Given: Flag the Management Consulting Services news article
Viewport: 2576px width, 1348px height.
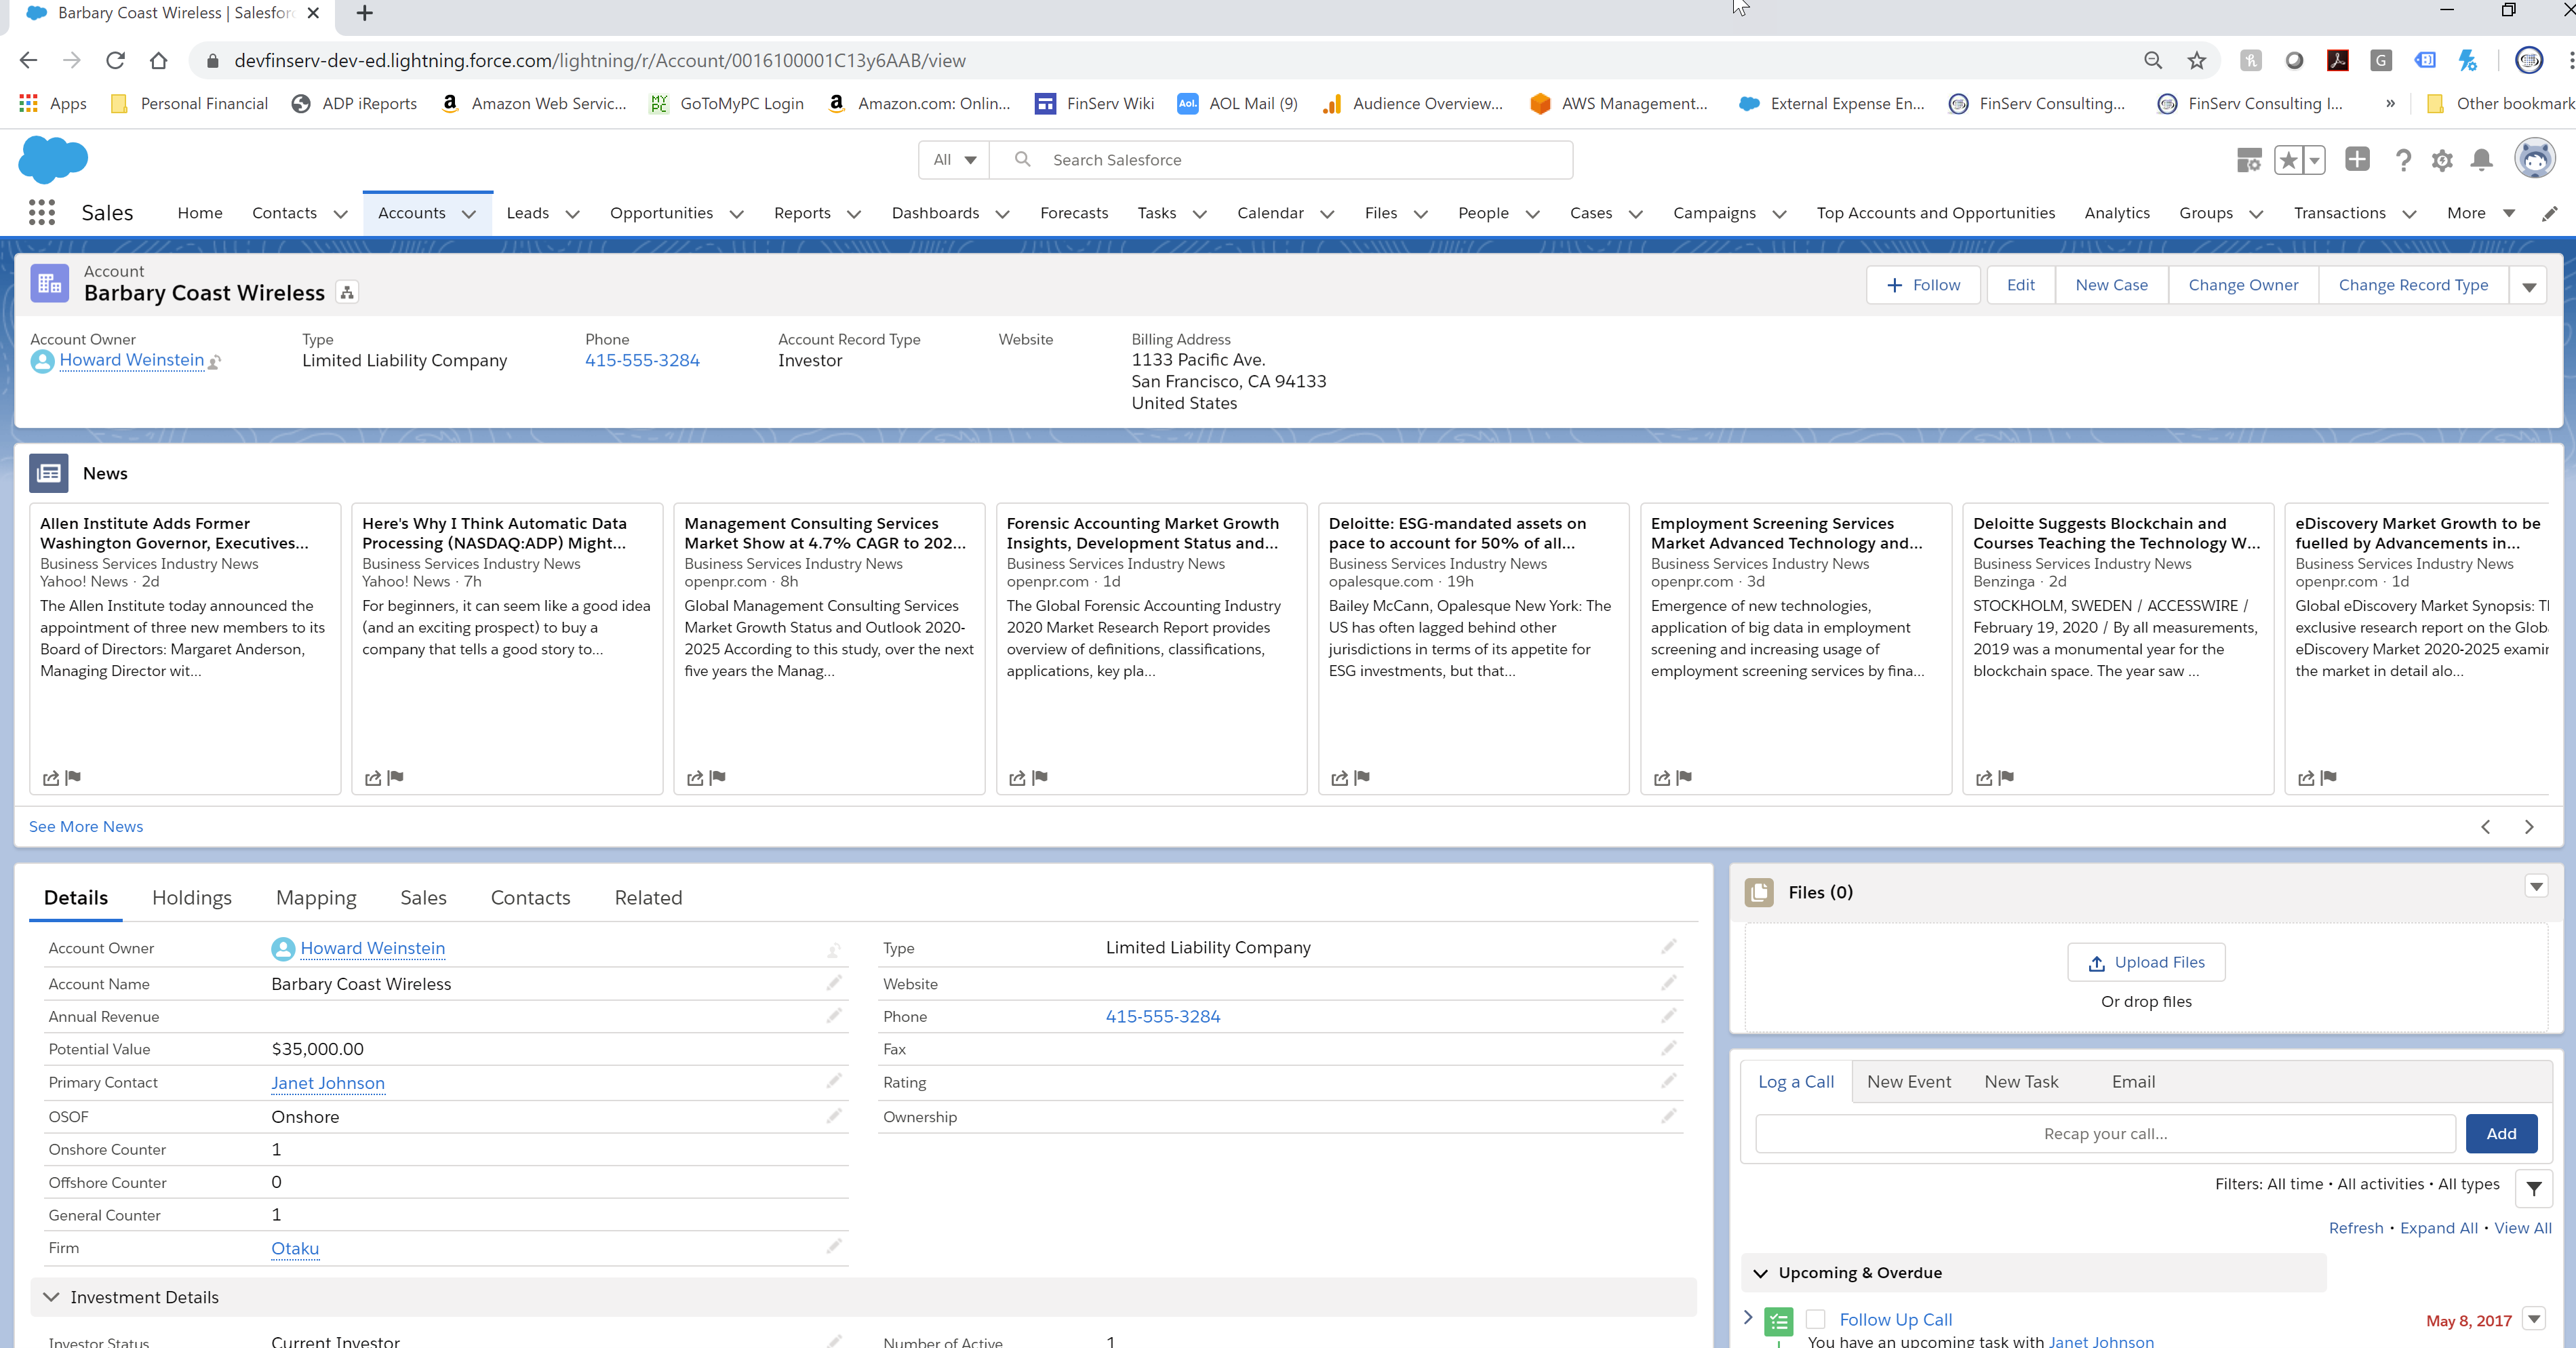Looking at the screenshot, I should point(718,777).
